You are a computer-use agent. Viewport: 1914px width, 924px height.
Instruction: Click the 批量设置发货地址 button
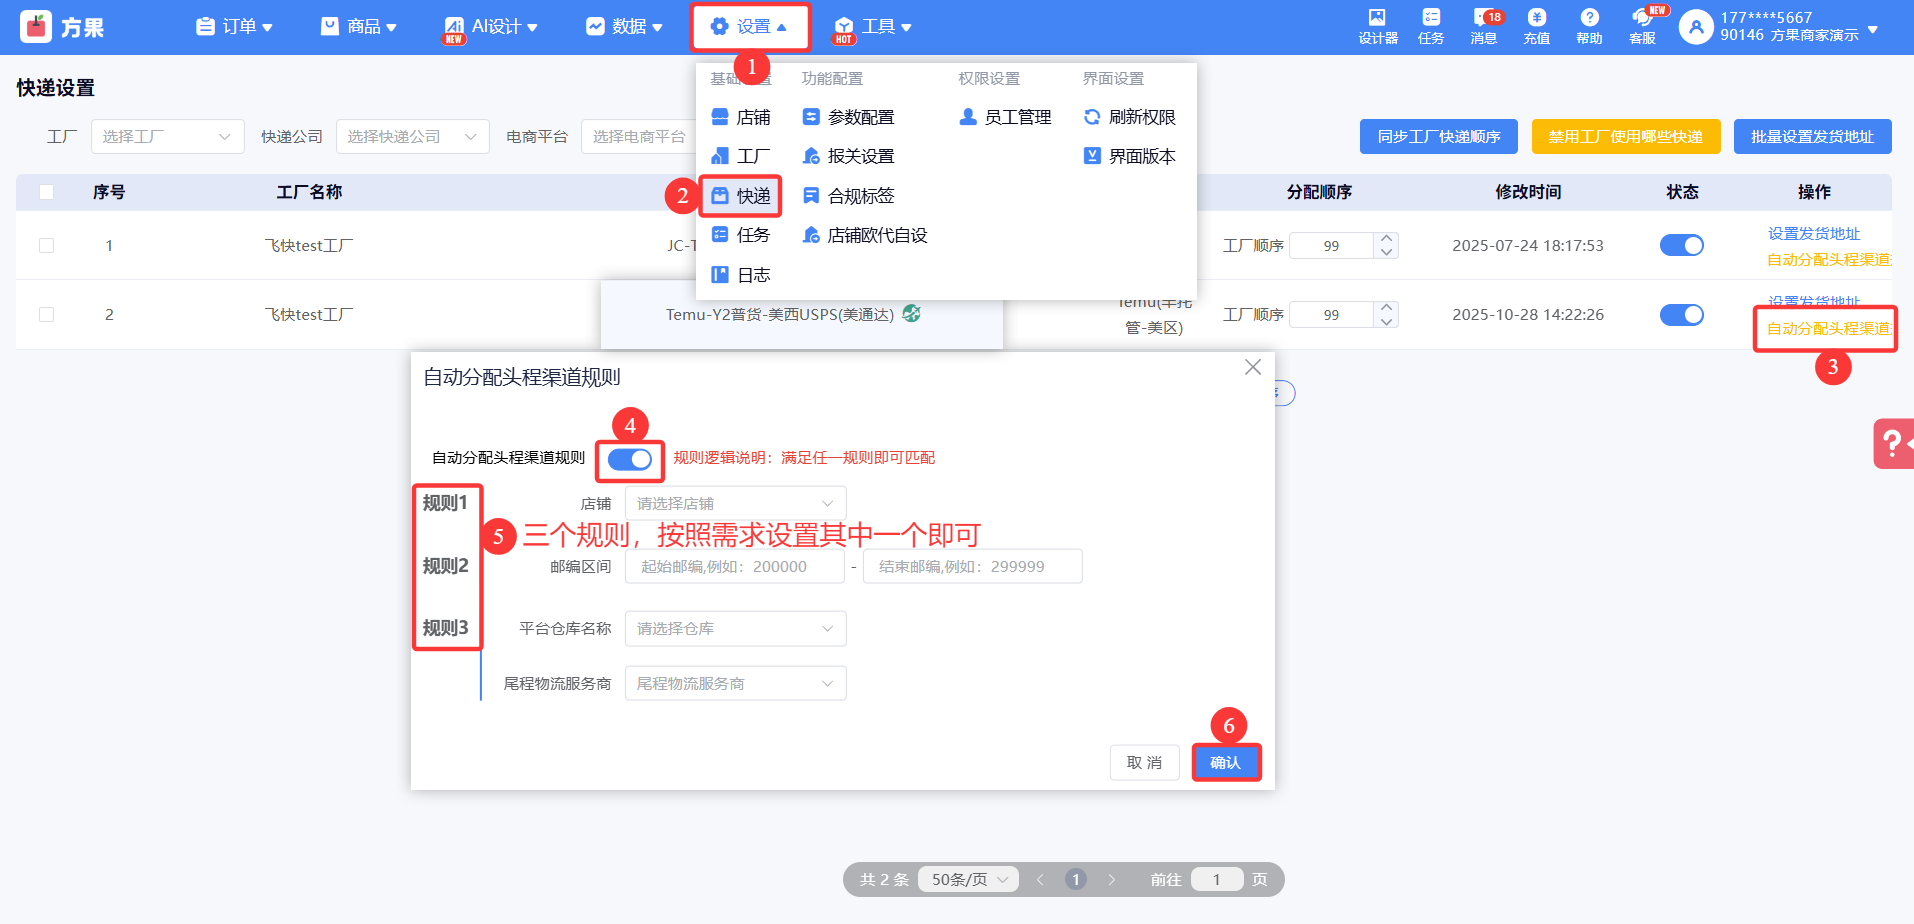tap(1813, 137)
